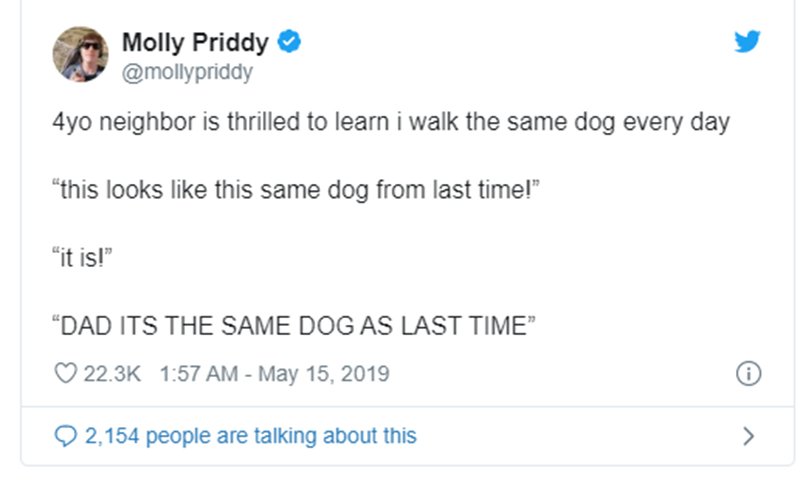Click the "DAD ITS THE SAME DOG" line
The image size is (800, 502).
(294, 325)
